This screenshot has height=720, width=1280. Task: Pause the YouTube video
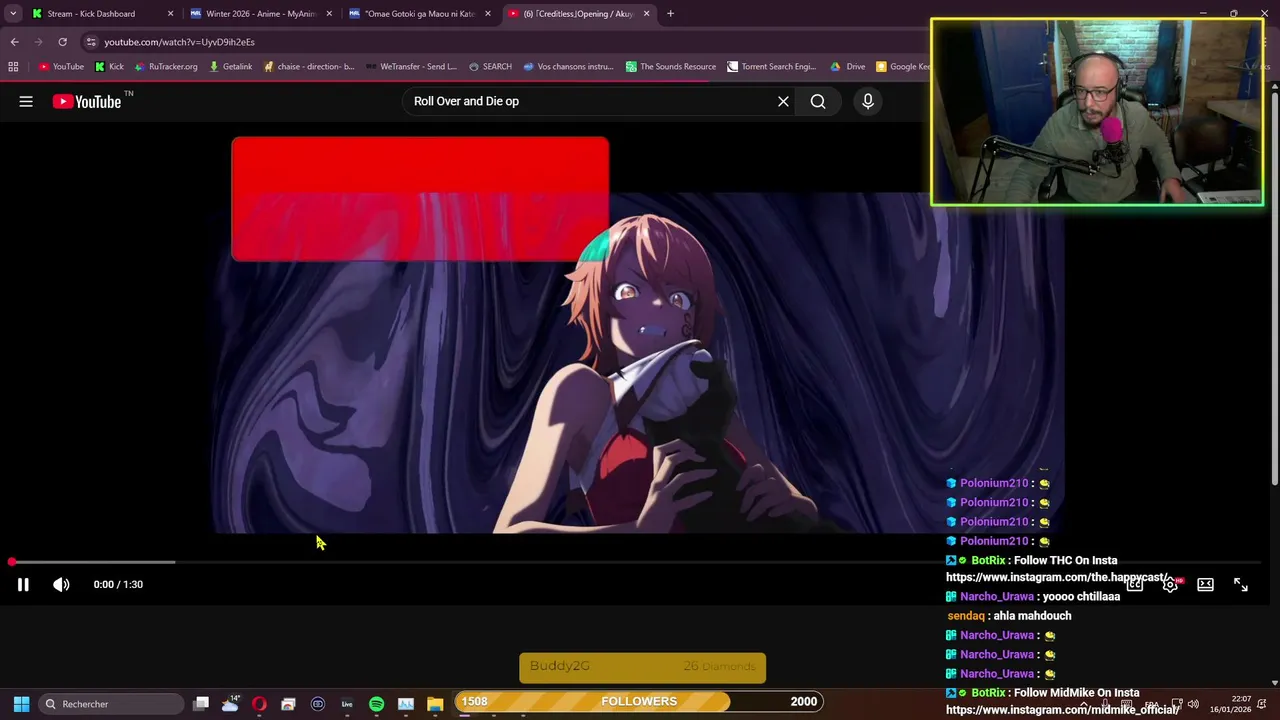point(23,585)
